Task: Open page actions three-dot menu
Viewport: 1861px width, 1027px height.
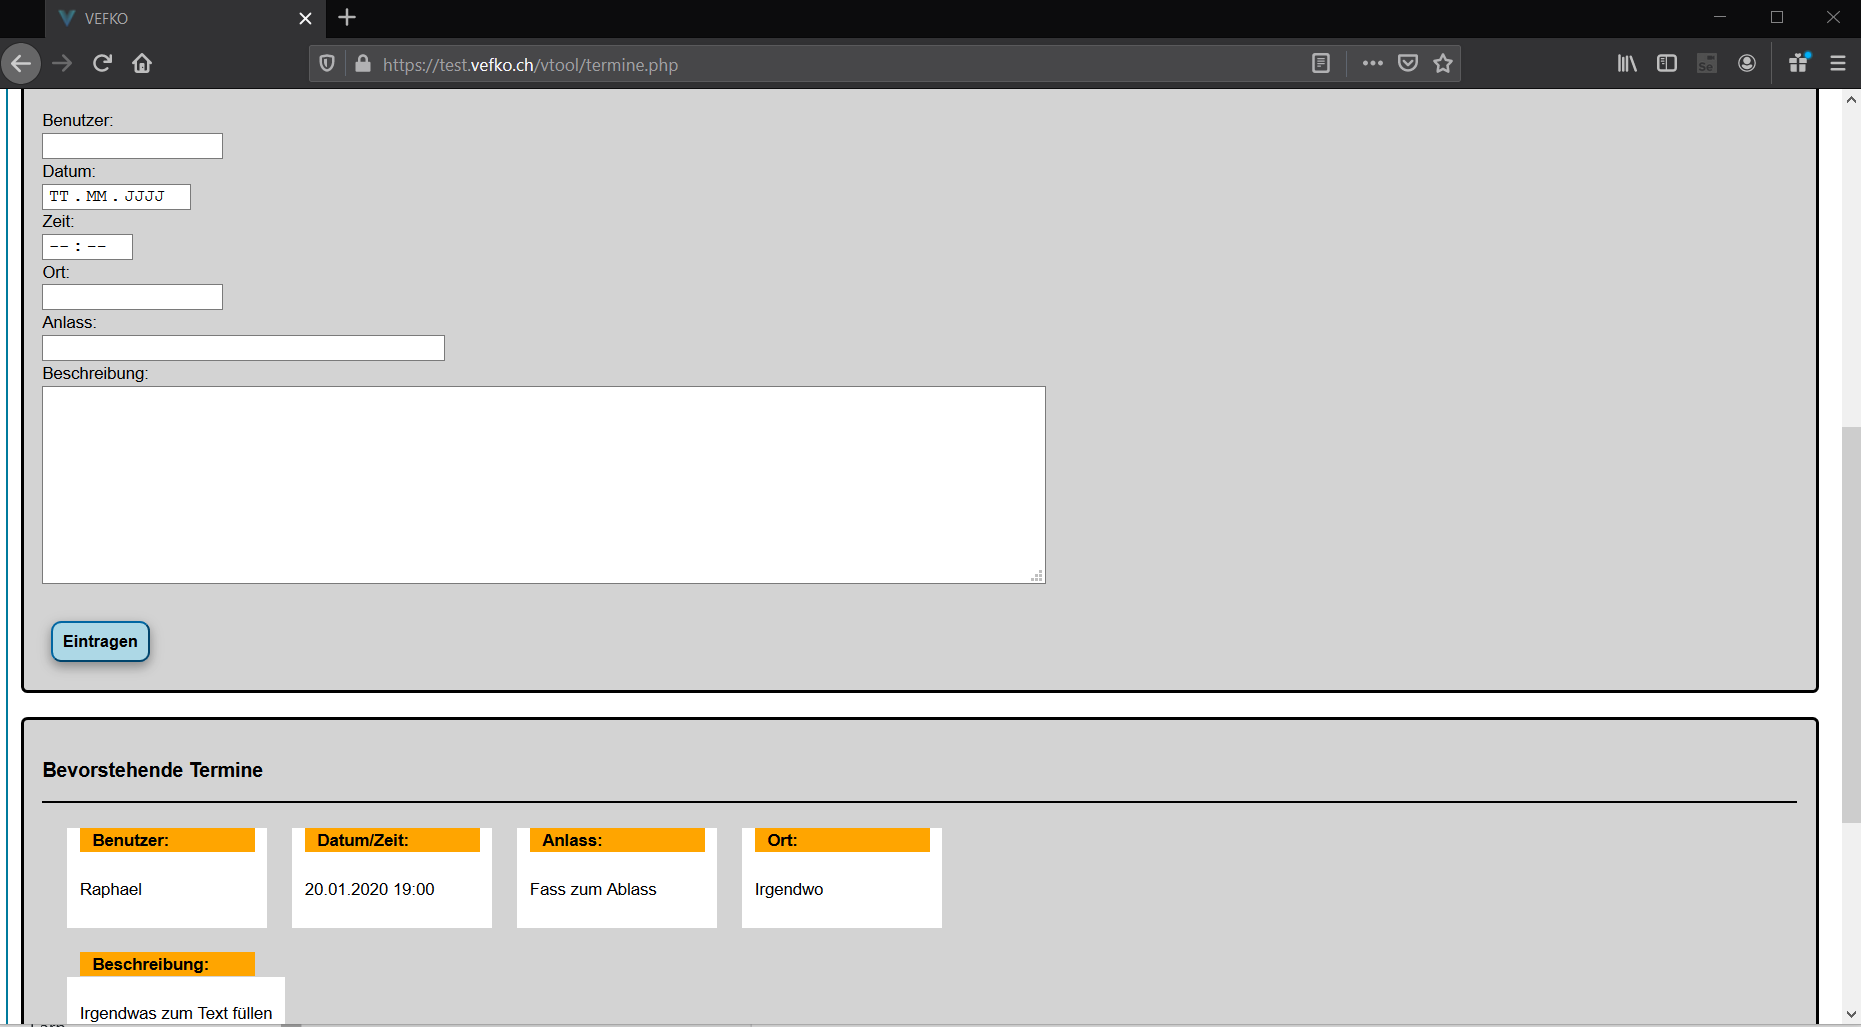Action: coord(1372,64)
